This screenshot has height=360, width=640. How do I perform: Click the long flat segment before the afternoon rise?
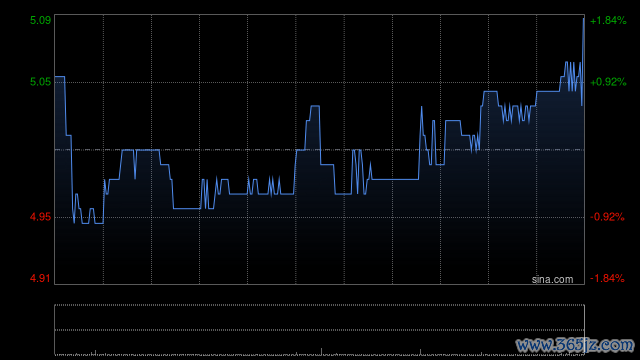pos(395,179)
